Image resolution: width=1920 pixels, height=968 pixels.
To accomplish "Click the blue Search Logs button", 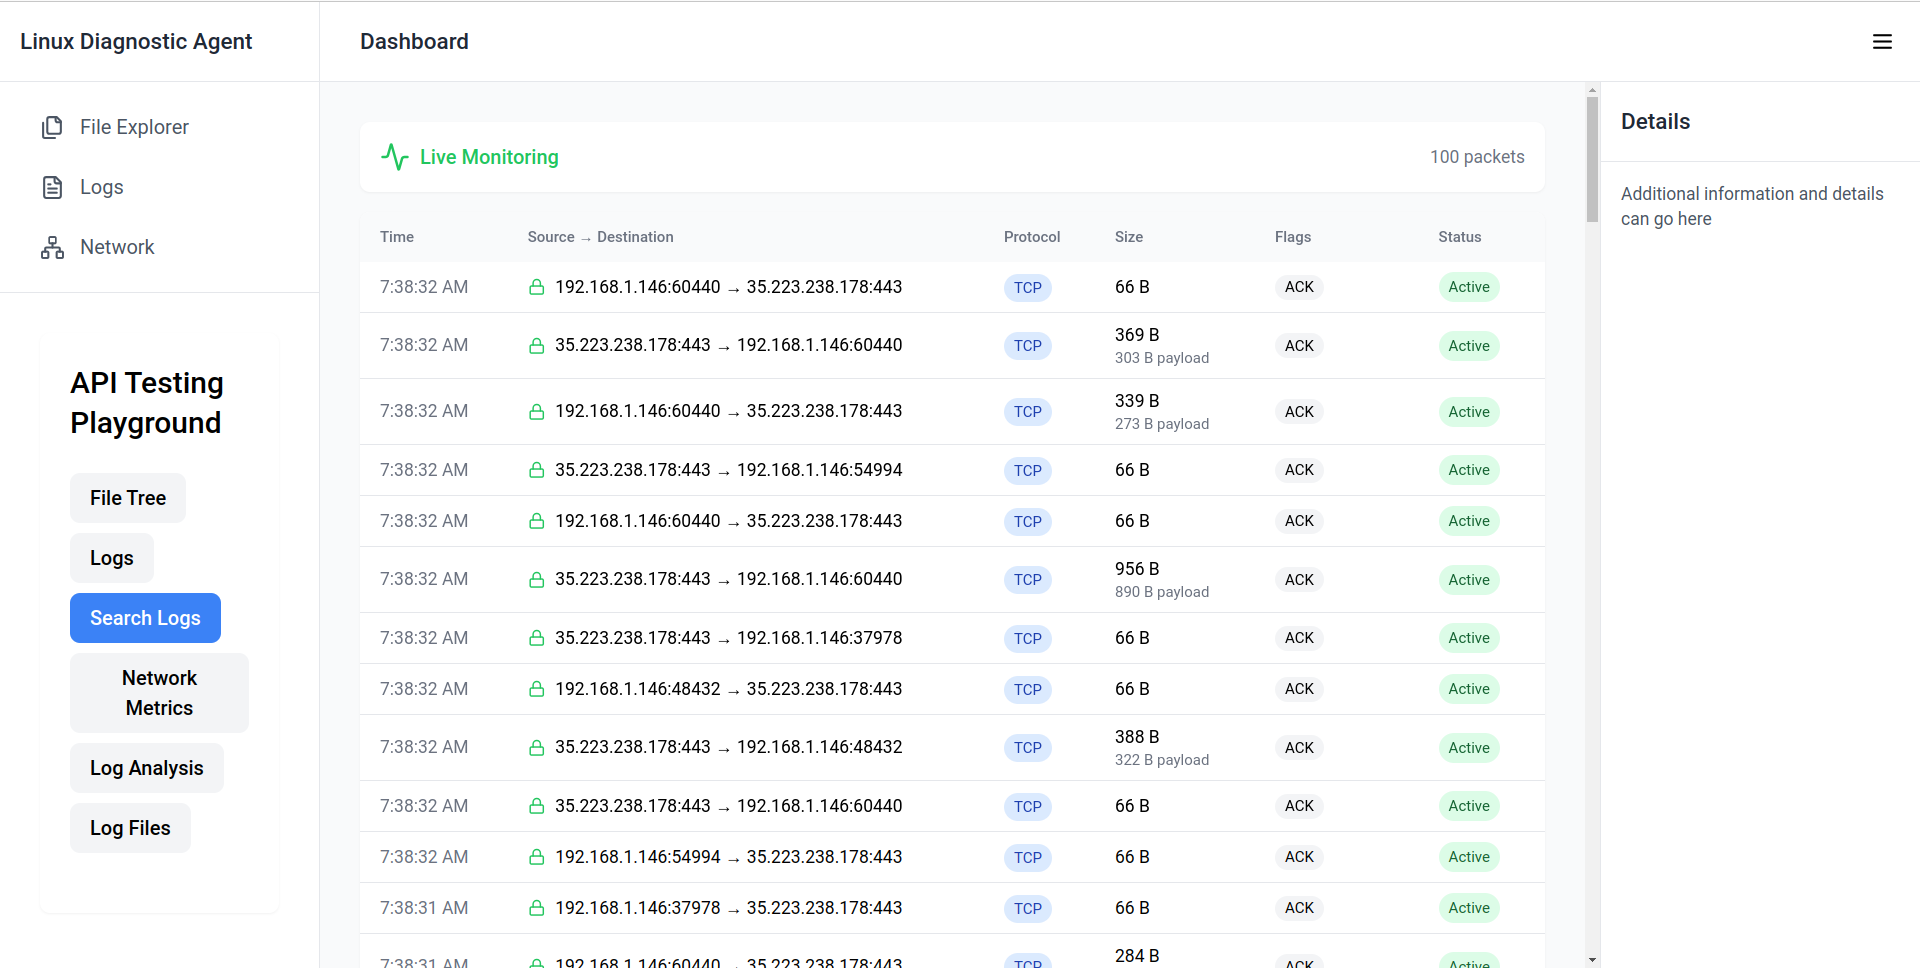I will [x=145, y=618].
